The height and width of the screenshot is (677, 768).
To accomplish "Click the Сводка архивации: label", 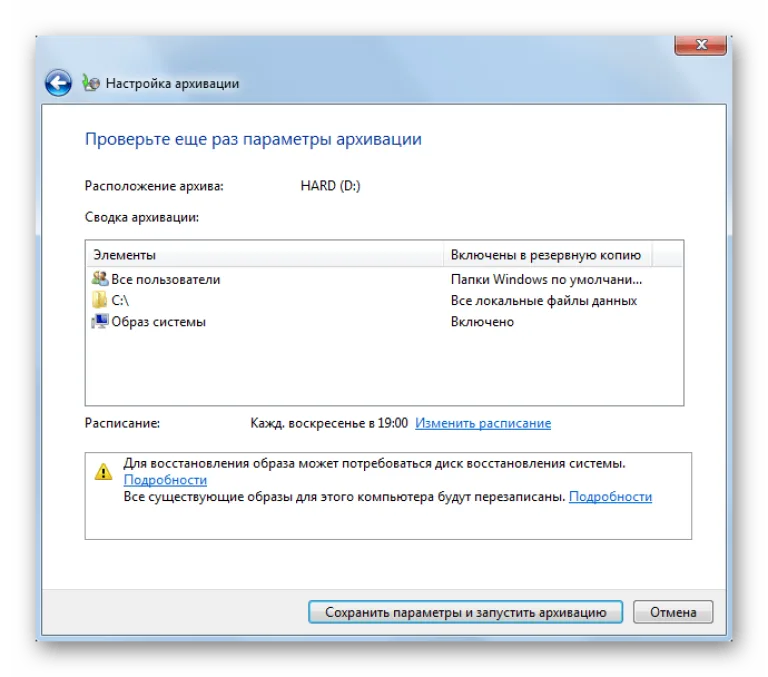I will [142, 217].
